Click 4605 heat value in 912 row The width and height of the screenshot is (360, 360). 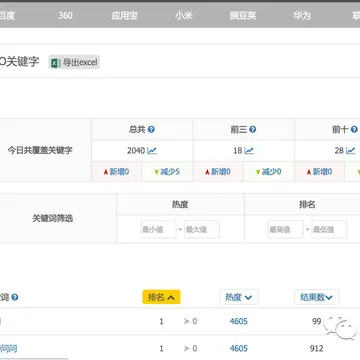click(x=239, y=349)
